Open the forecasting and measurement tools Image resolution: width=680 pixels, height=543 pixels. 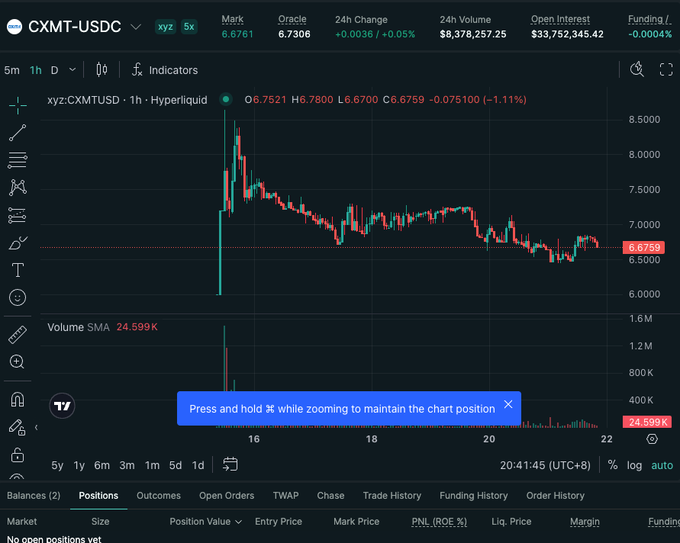[x=18, y=215]
